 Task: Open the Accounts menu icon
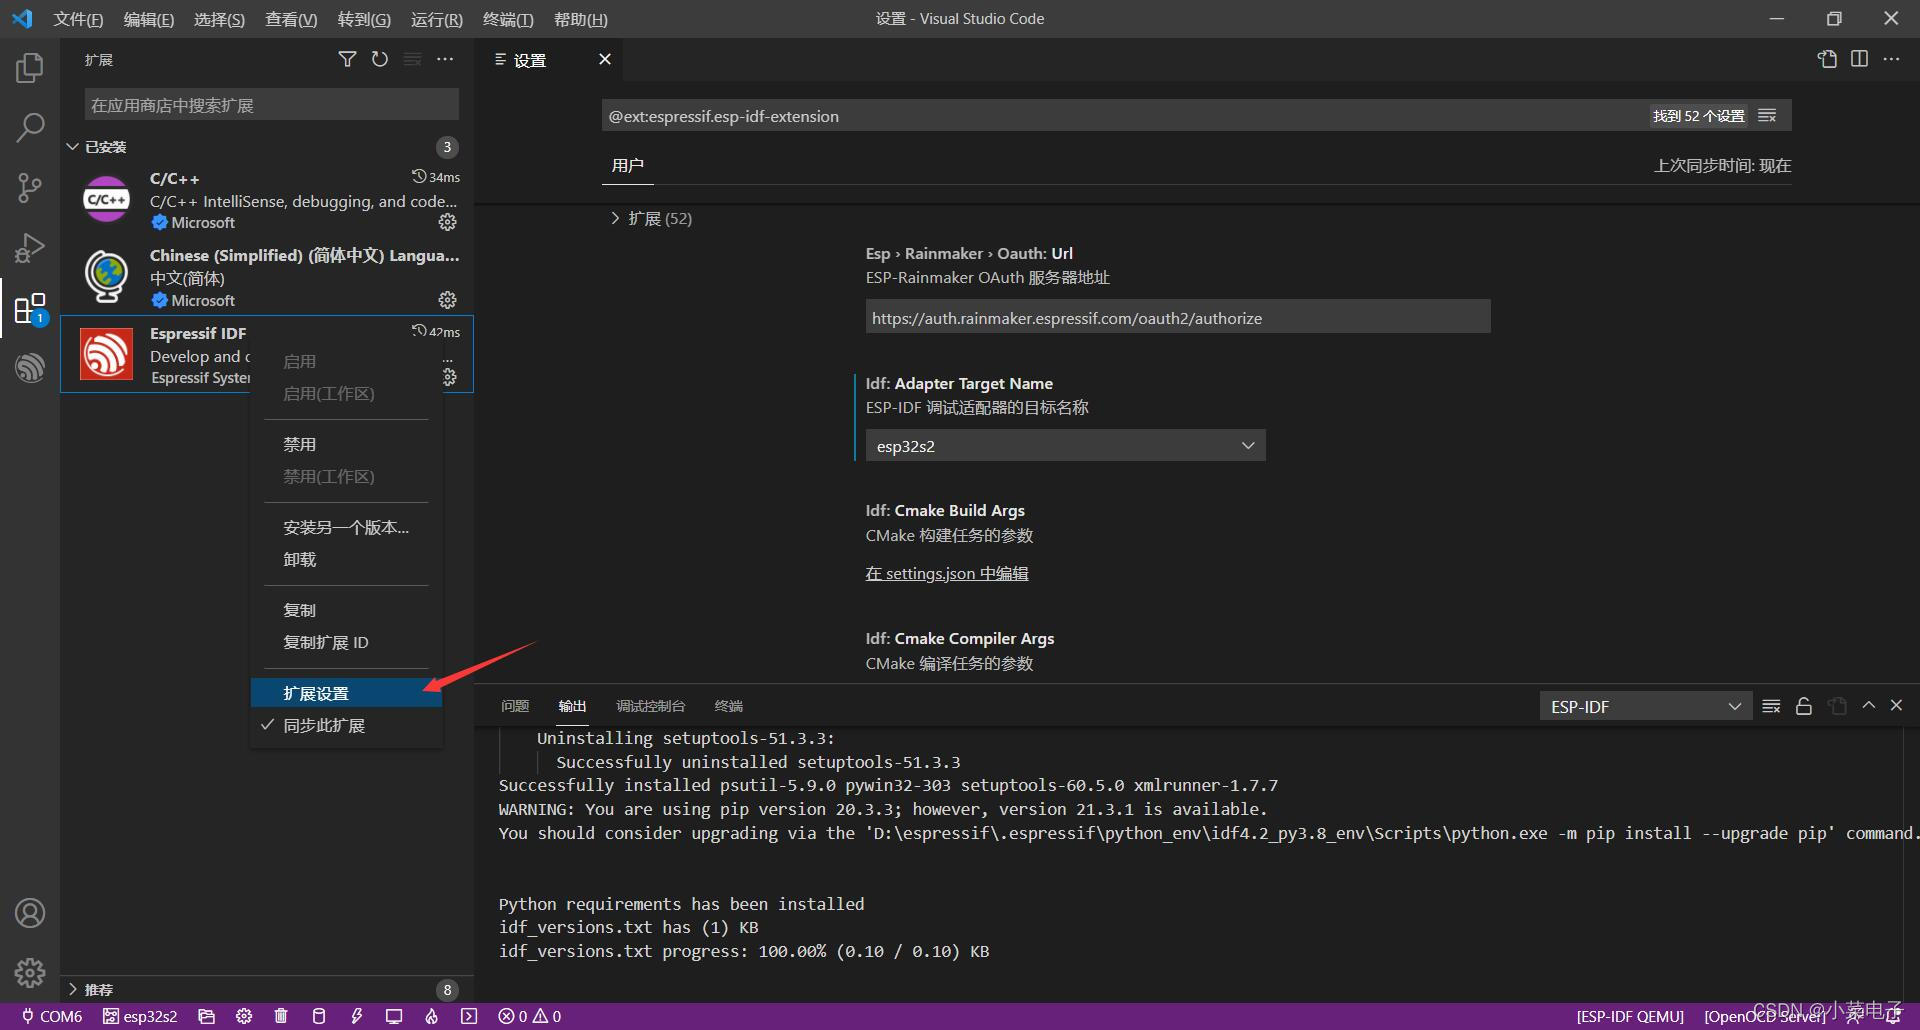[30, 913]
